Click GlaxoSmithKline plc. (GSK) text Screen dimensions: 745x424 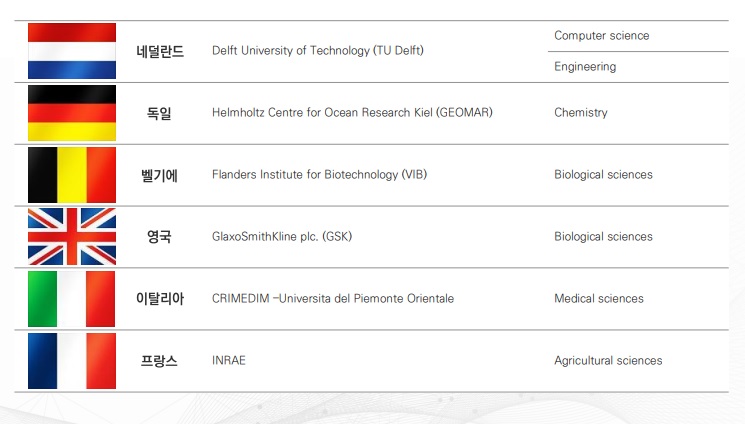(282, 236)
